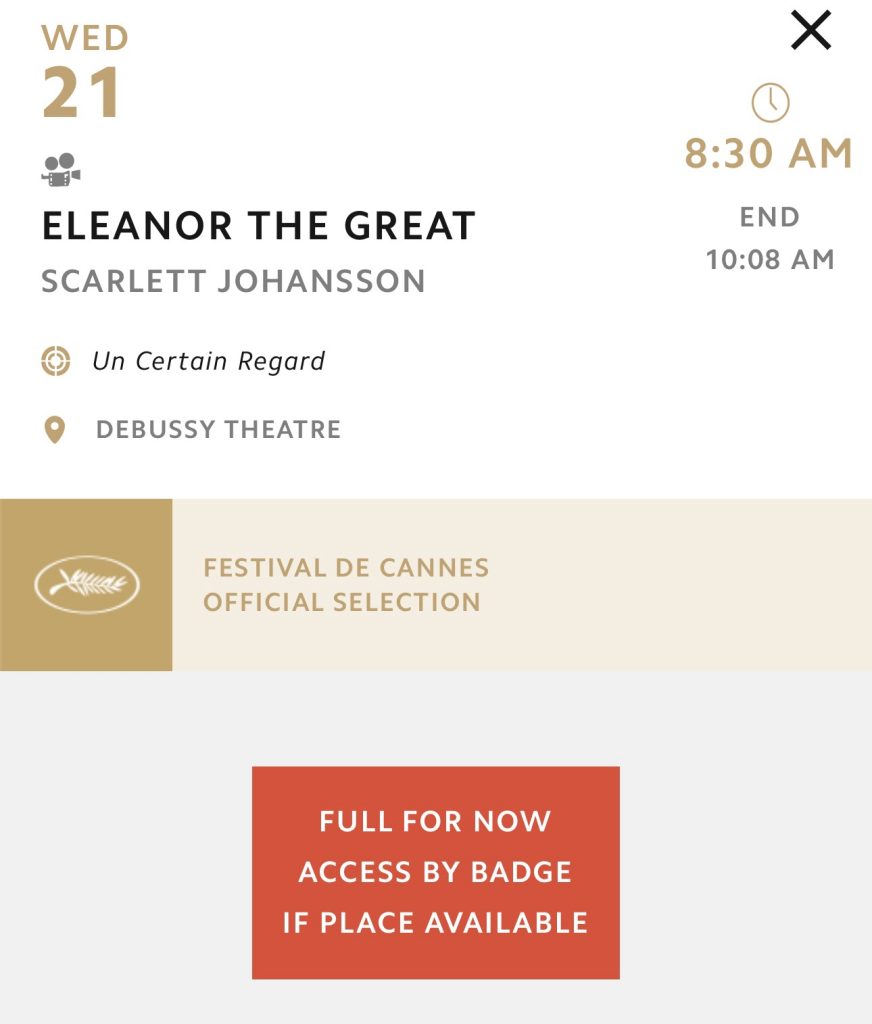This screenshot has width=872, height=1024.
Task: Open the Eleanor the Great film title
Action: click(x=258, y=227)
